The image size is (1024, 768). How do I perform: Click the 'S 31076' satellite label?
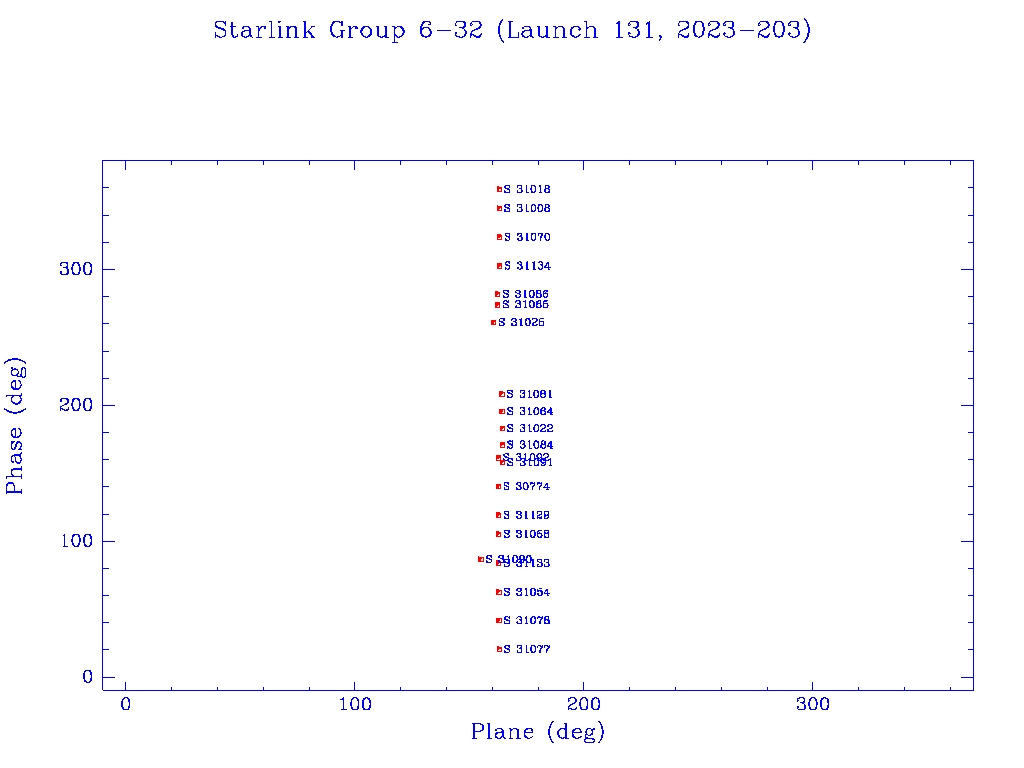pos(526,620)
